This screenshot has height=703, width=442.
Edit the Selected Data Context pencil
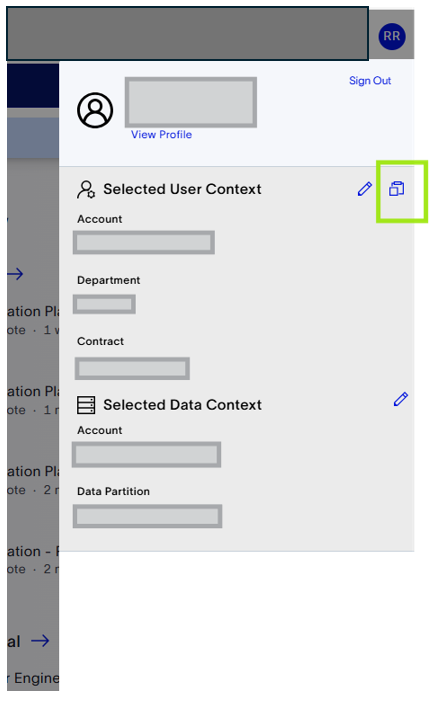pos(401,399)
